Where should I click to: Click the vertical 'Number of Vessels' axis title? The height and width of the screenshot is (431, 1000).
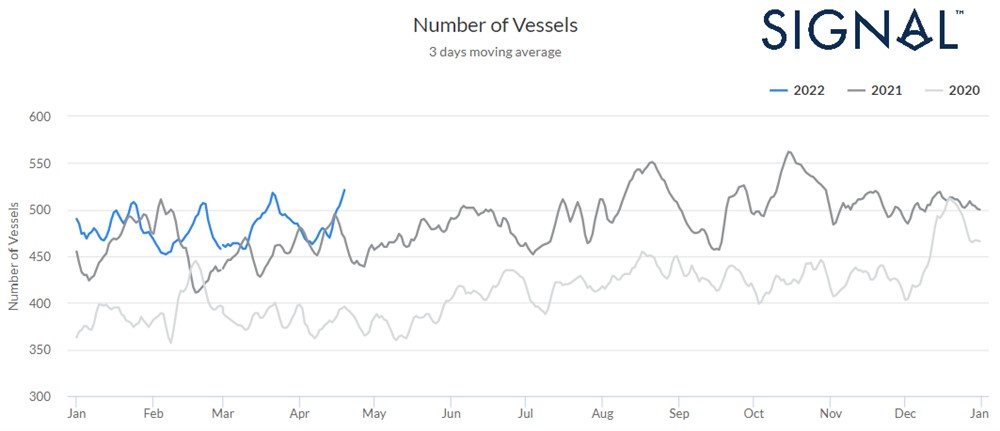pos(14,256)
